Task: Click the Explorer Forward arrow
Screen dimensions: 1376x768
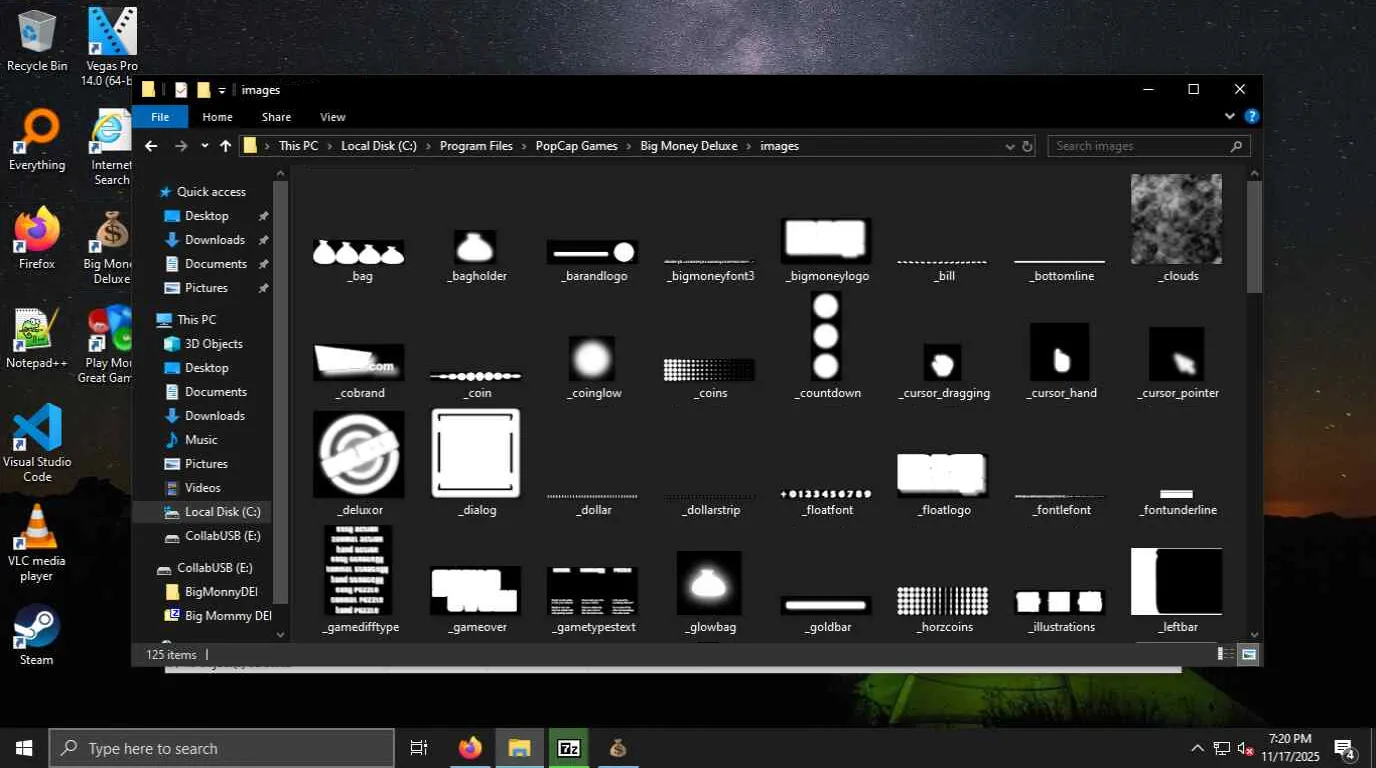Action: coord(181,146)
